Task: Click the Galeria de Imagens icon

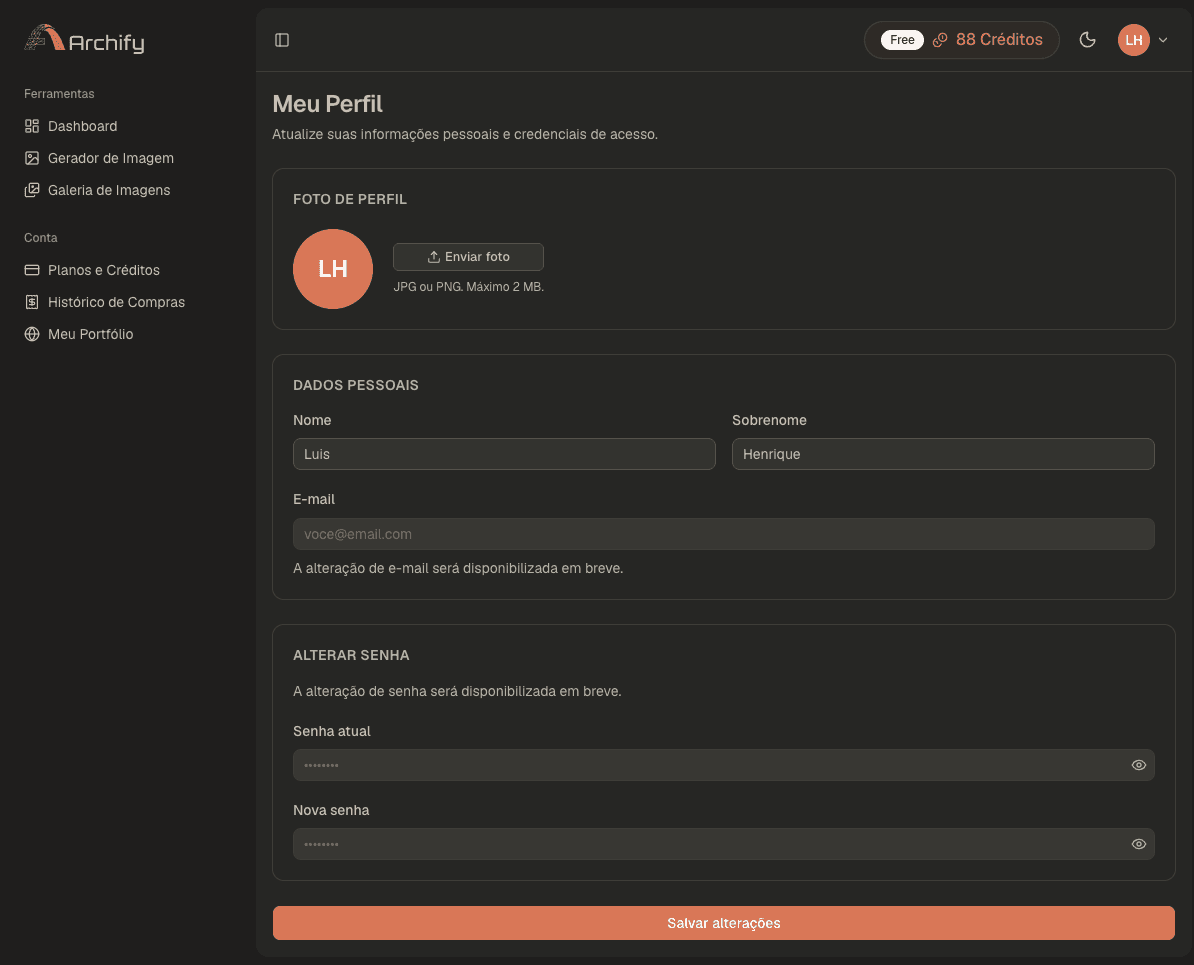Action: tap(32, 190)
